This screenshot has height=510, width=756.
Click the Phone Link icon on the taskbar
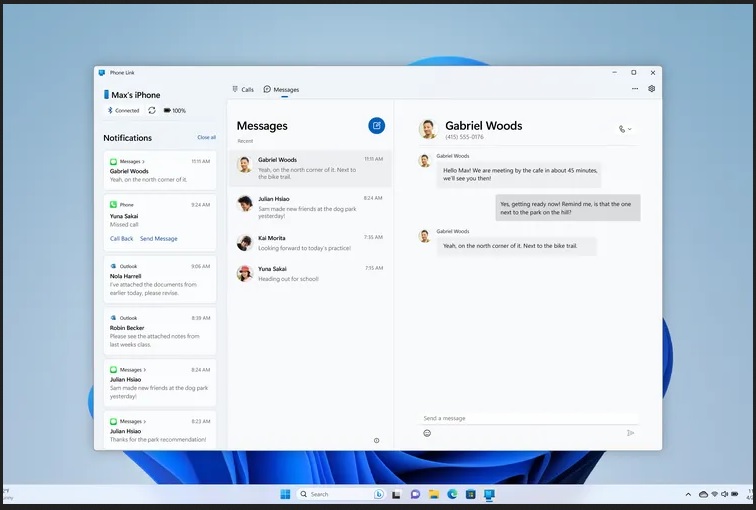(x=489, y=494)
